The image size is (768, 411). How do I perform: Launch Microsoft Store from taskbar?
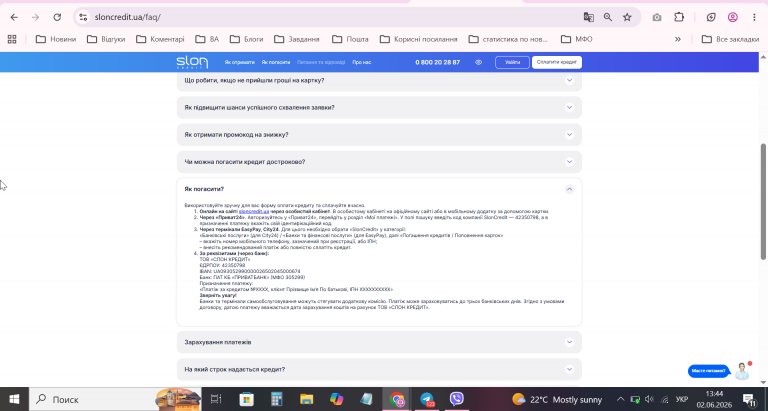[x=246, y=399]
